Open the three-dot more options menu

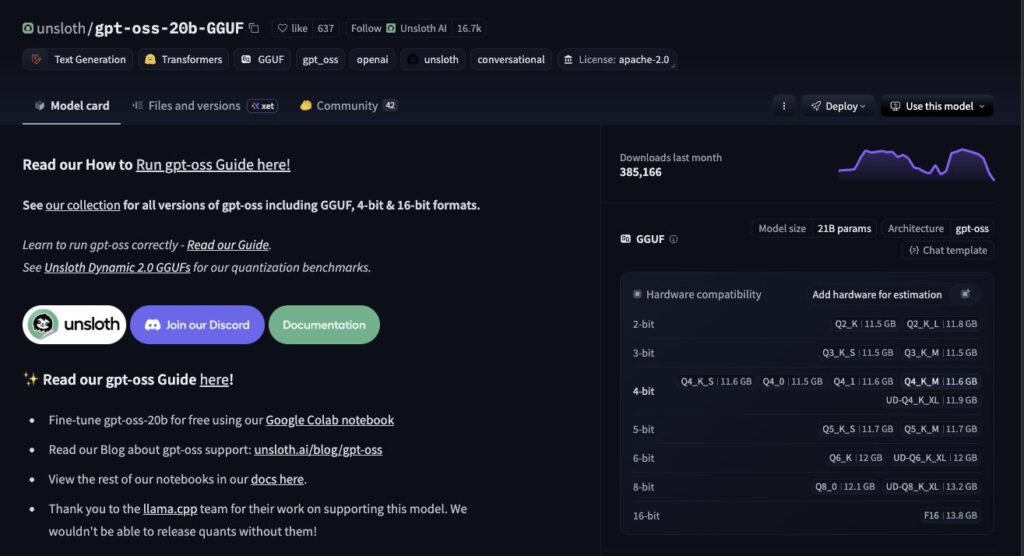(x=784, y=106)
